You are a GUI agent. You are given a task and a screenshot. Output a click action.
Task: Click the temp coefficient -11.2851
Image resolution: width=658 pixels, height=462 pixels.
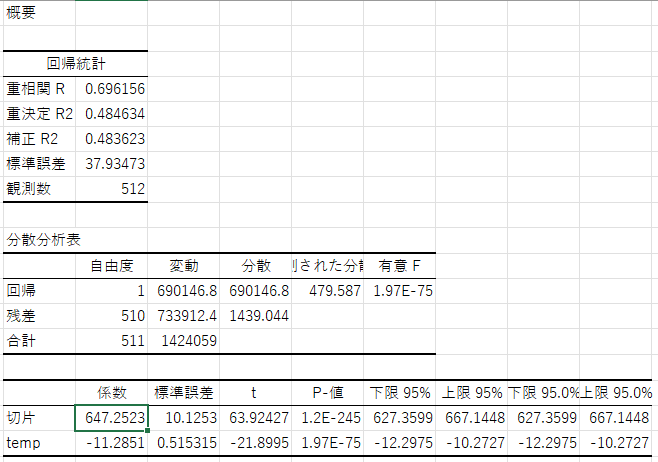[112, 442]
